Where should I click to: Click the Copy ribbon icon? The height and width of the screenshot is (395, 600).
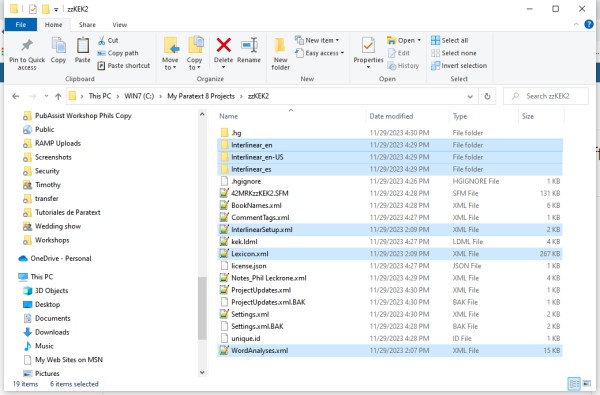coord(58,50)
